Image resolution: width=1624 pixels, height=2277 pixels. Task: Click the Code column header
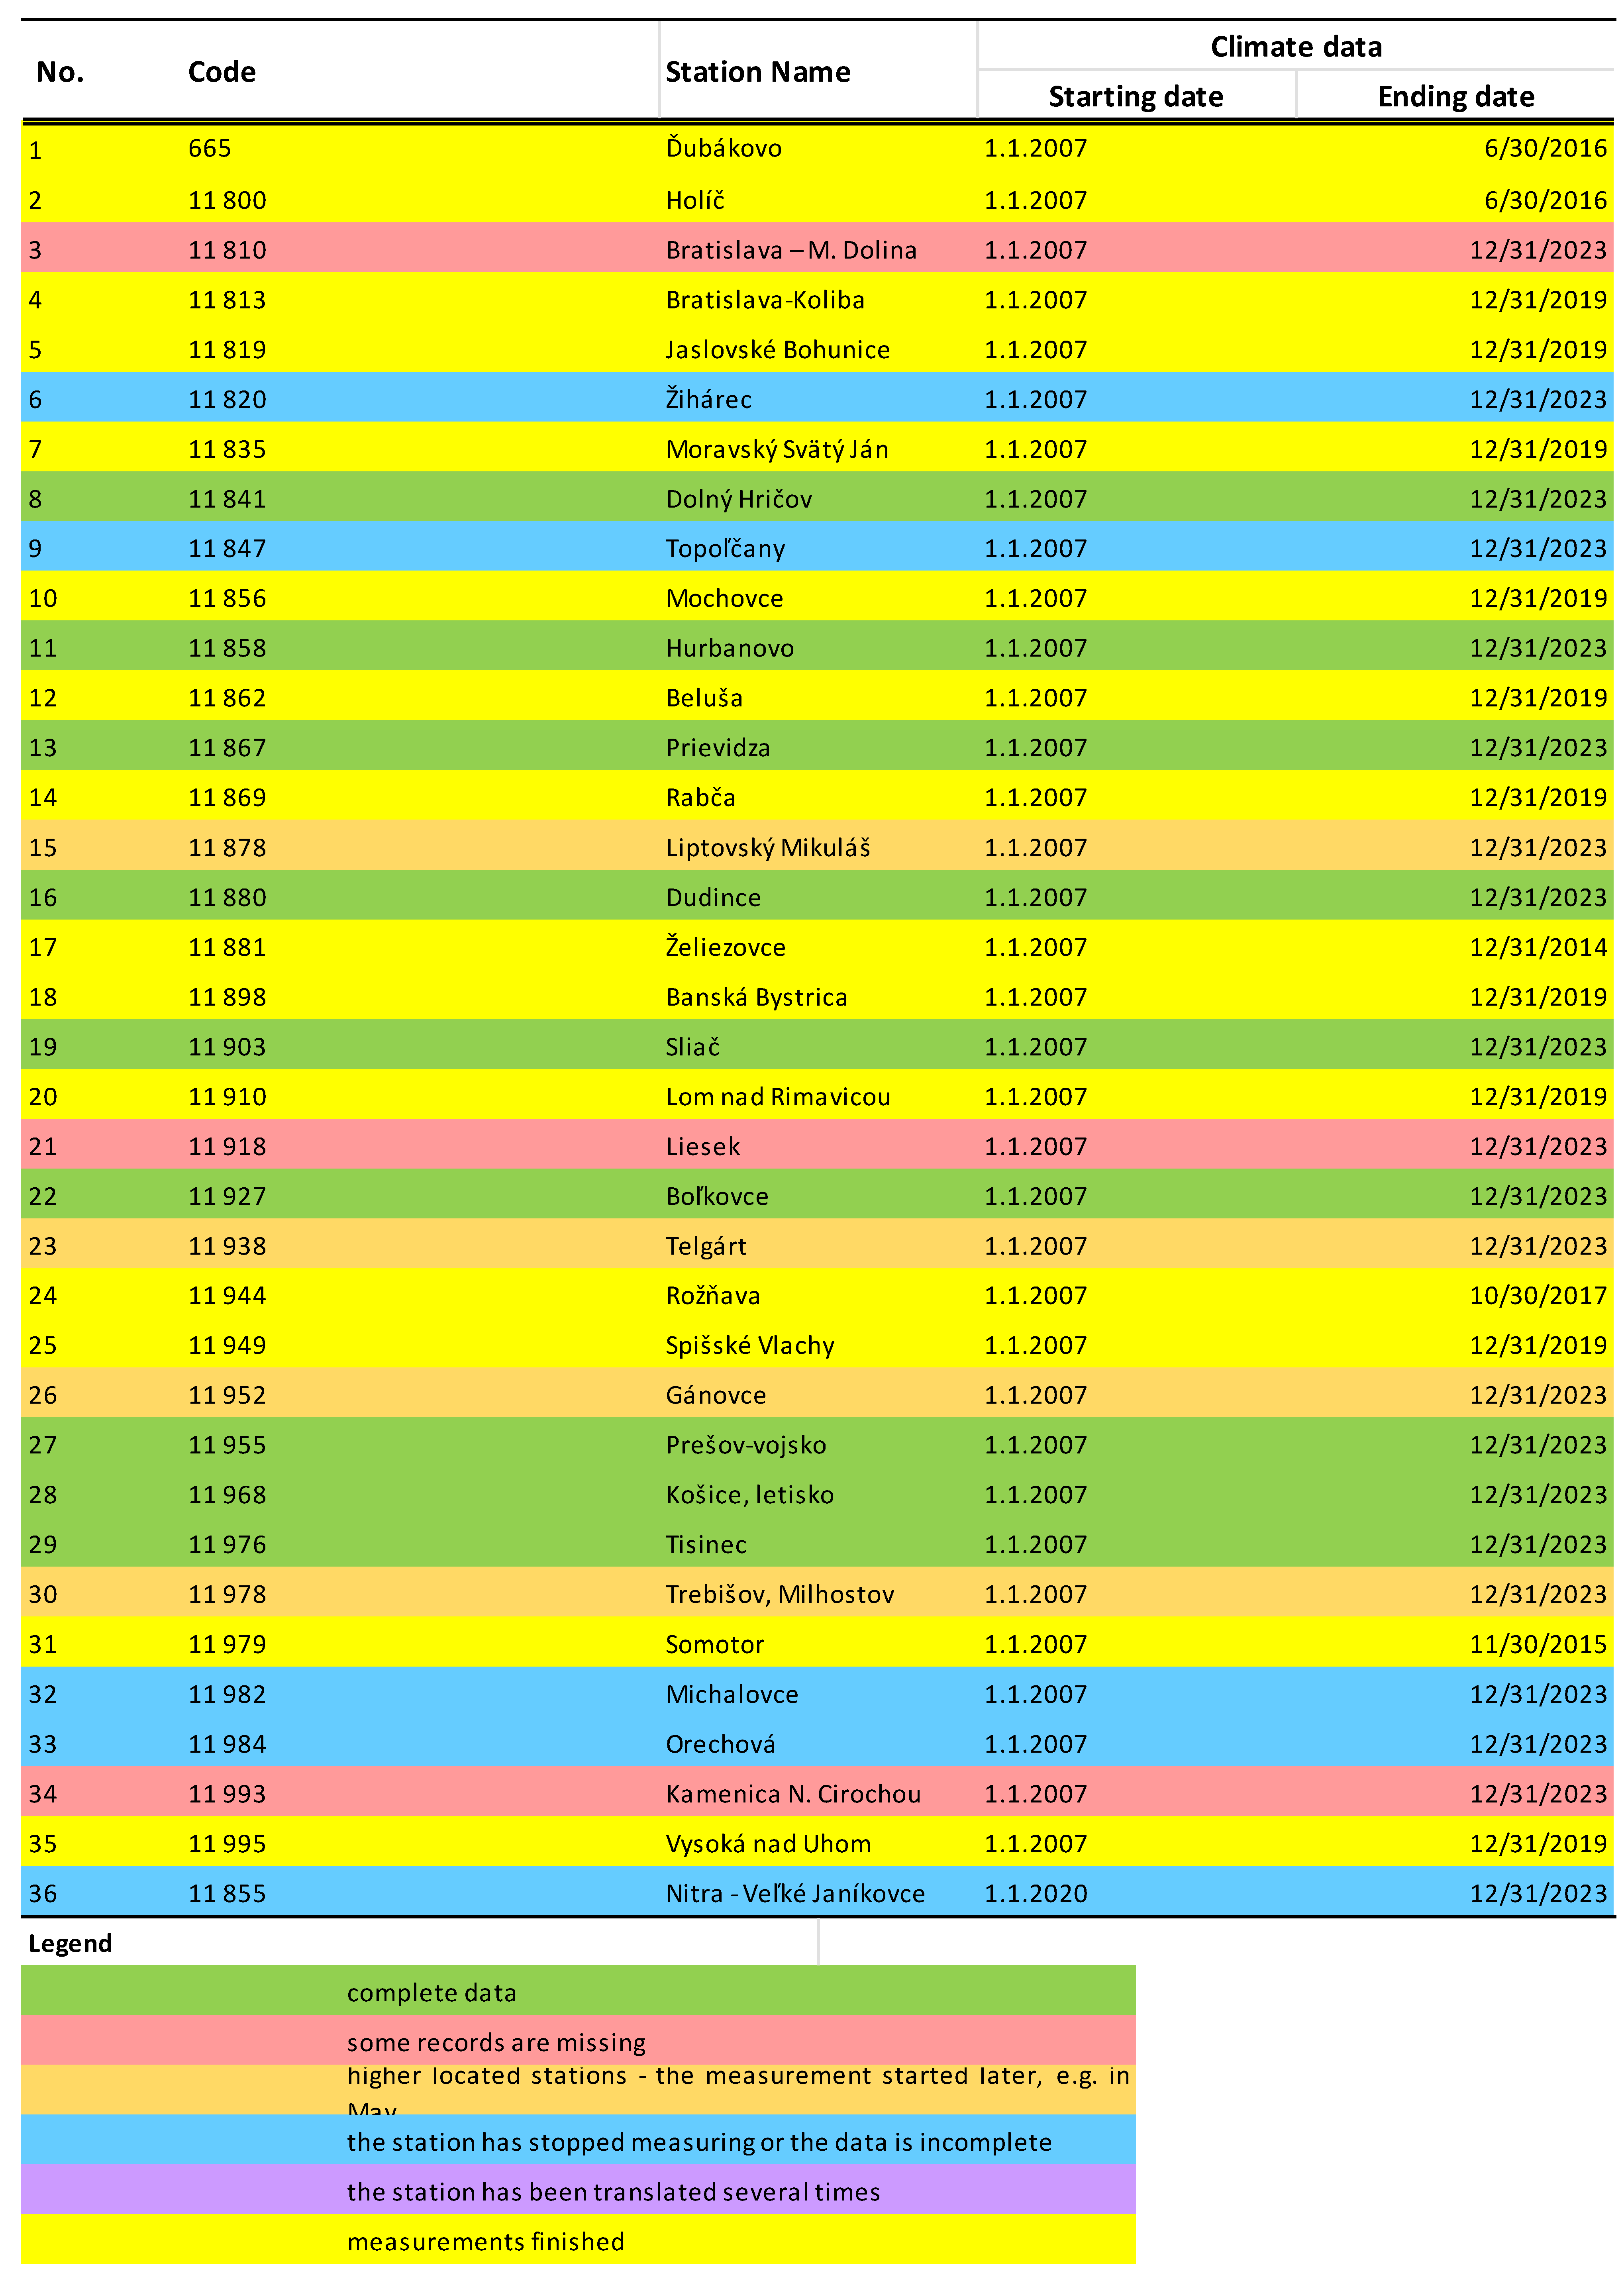(221, 72)
